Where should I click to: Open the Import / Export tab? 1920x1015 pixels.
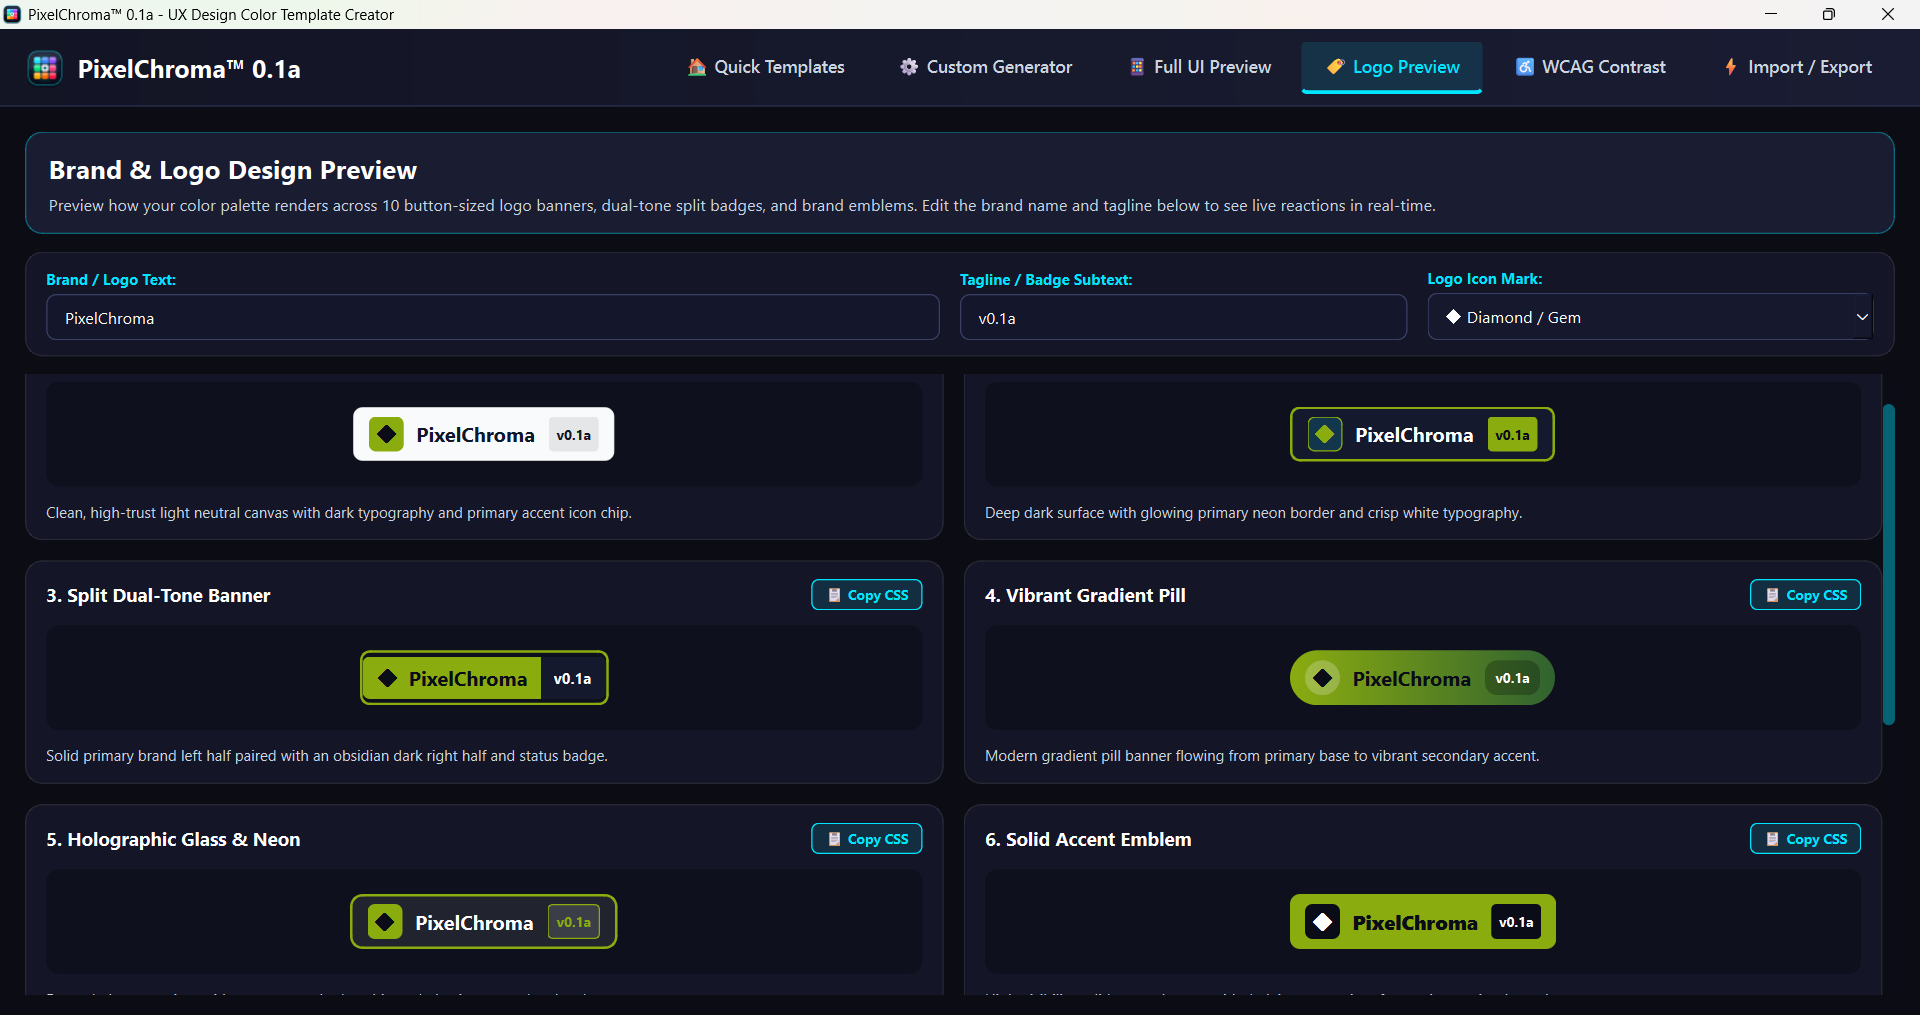point(1797,67)
